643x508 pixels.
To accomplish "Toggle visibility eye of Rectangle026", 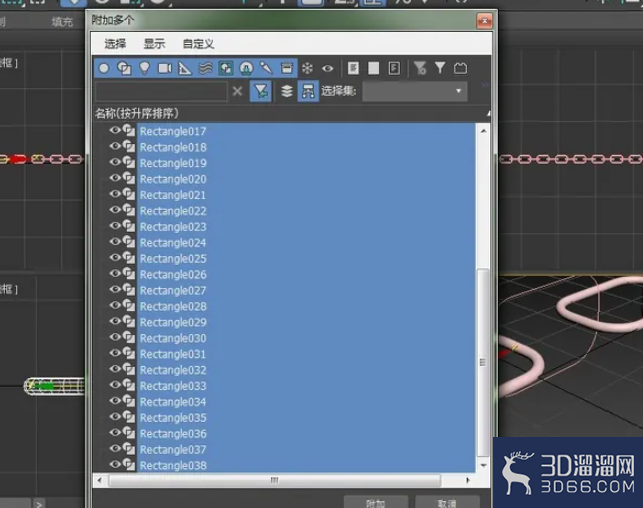I will (115, 273).
